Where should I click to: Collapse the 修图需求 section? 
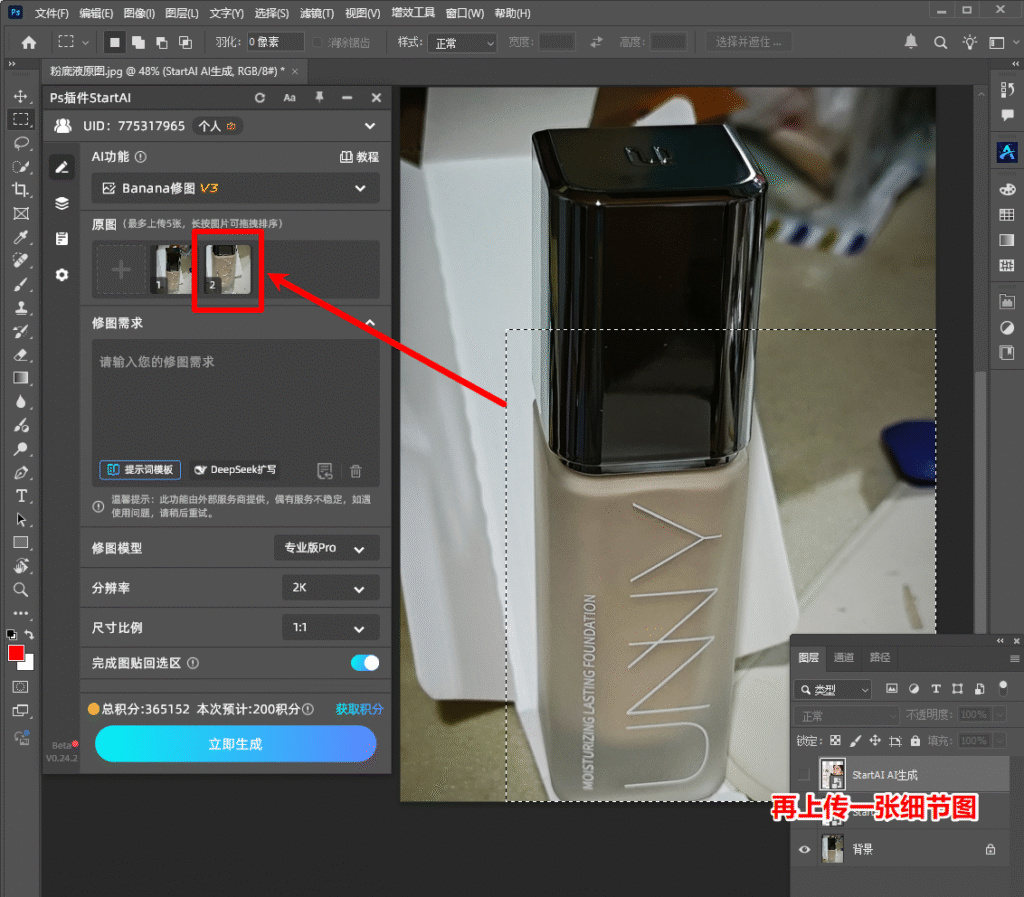tap(370, 323)
